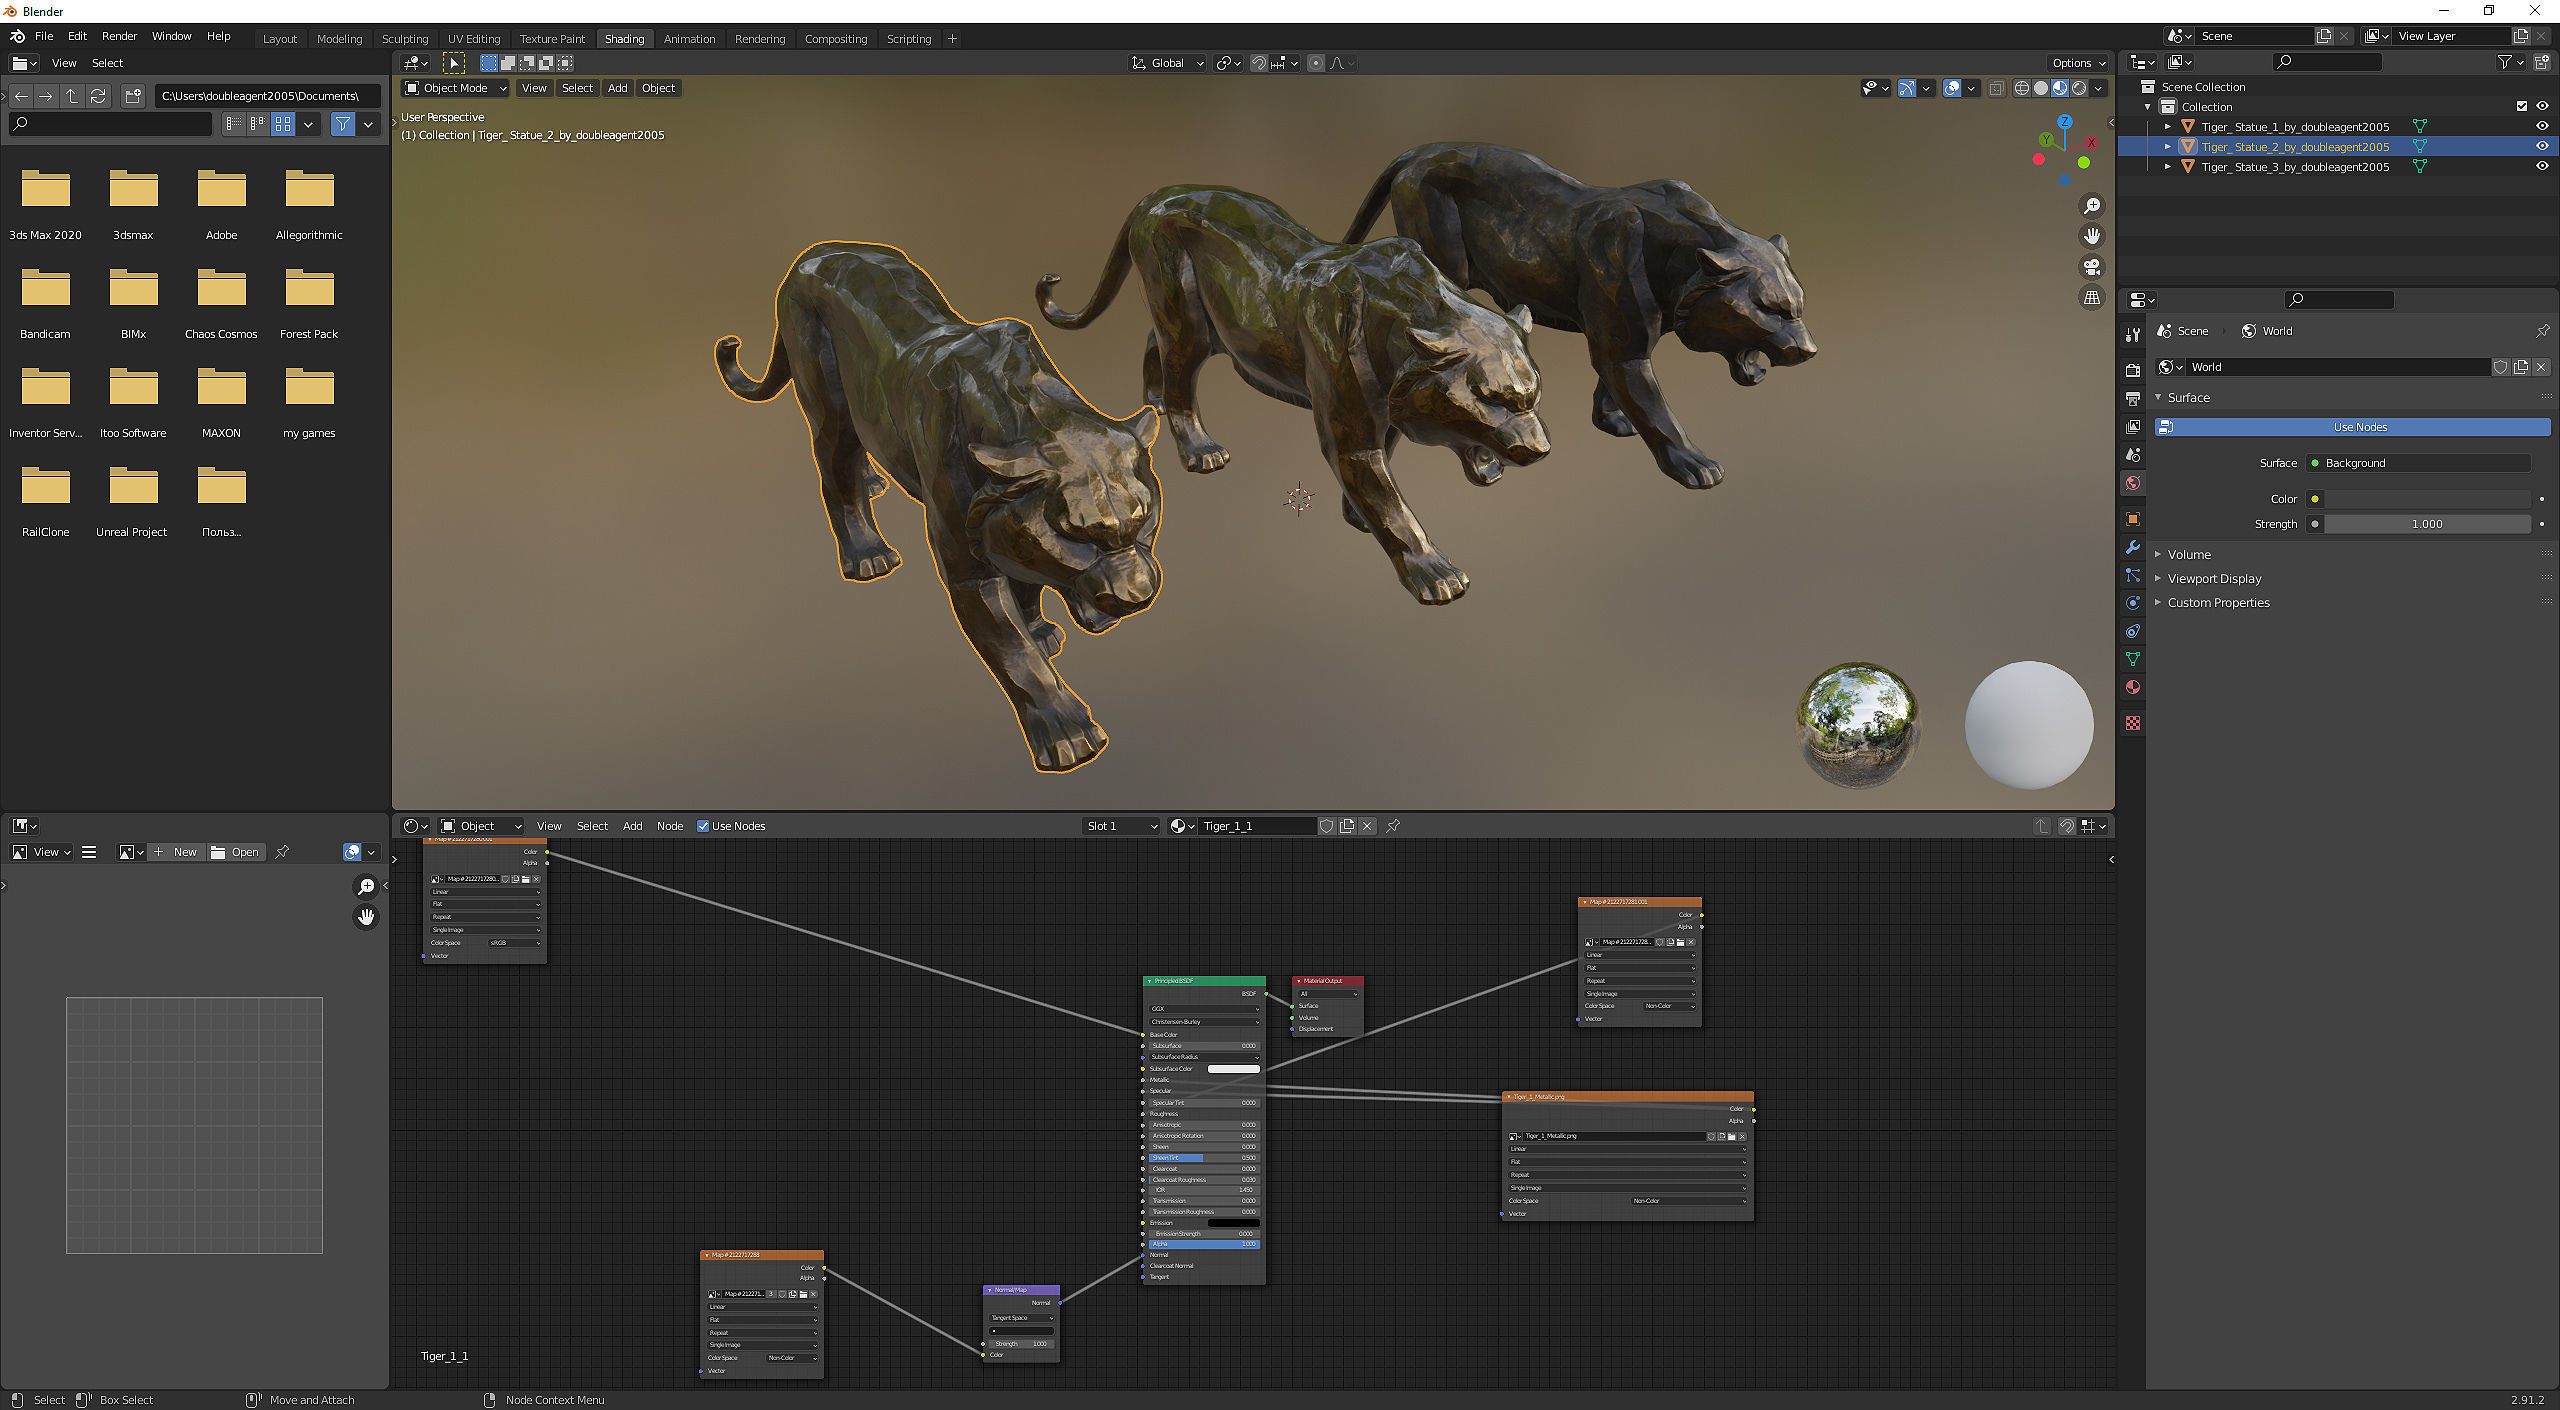2560x1410 pixels.
Task: Open Render properties tab icon
Action: [x=2133, y=370]
